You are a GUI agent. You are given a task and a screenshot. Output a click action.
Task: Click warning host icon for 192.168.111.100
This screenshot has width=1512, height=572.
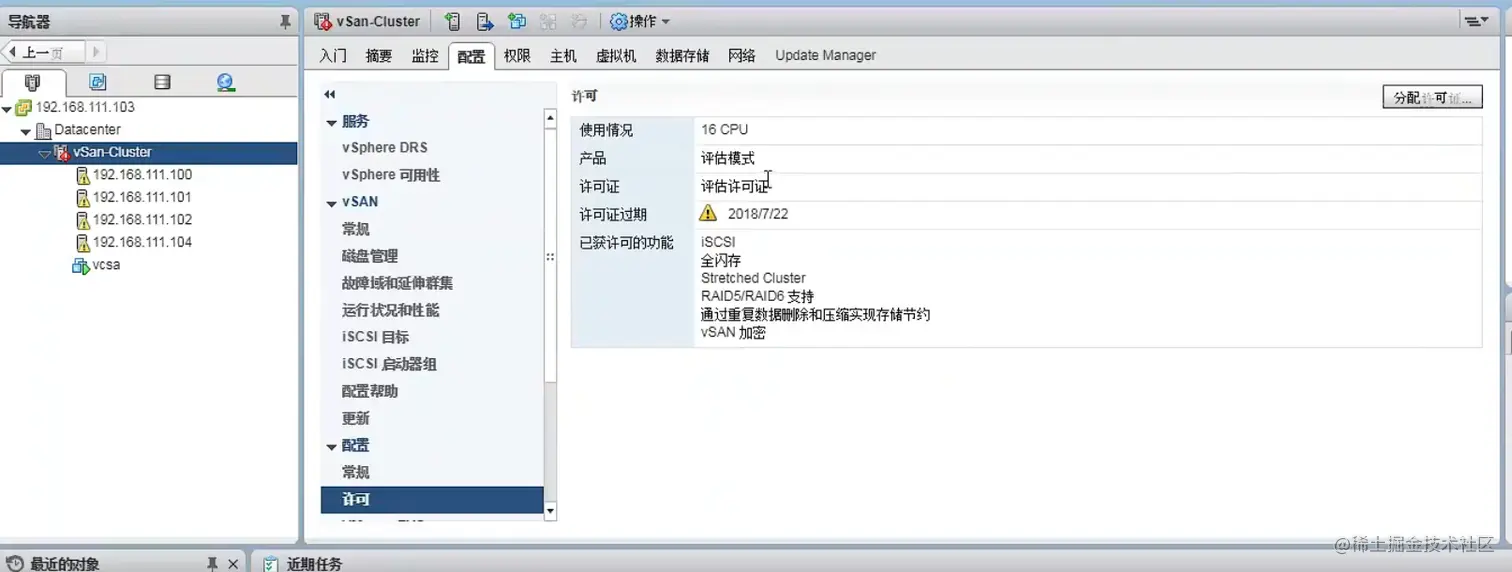(x=83, y=175)
